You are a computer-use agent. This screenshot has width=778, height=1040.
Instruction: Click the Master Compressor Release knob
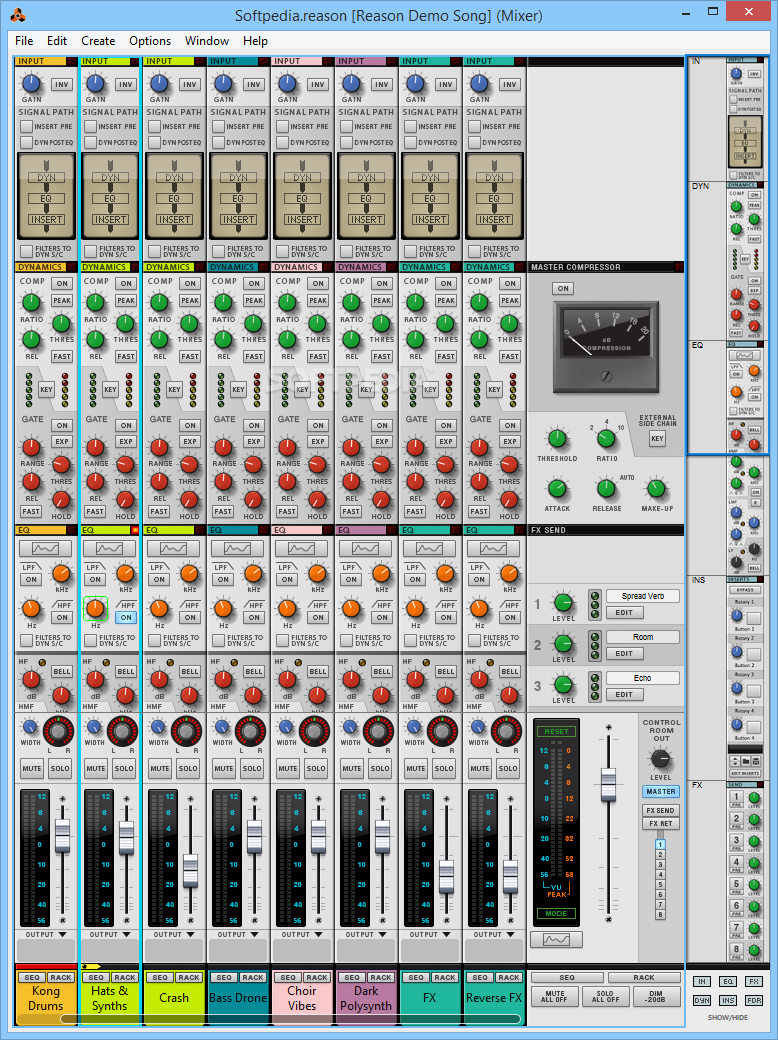[x=606, y=489]
